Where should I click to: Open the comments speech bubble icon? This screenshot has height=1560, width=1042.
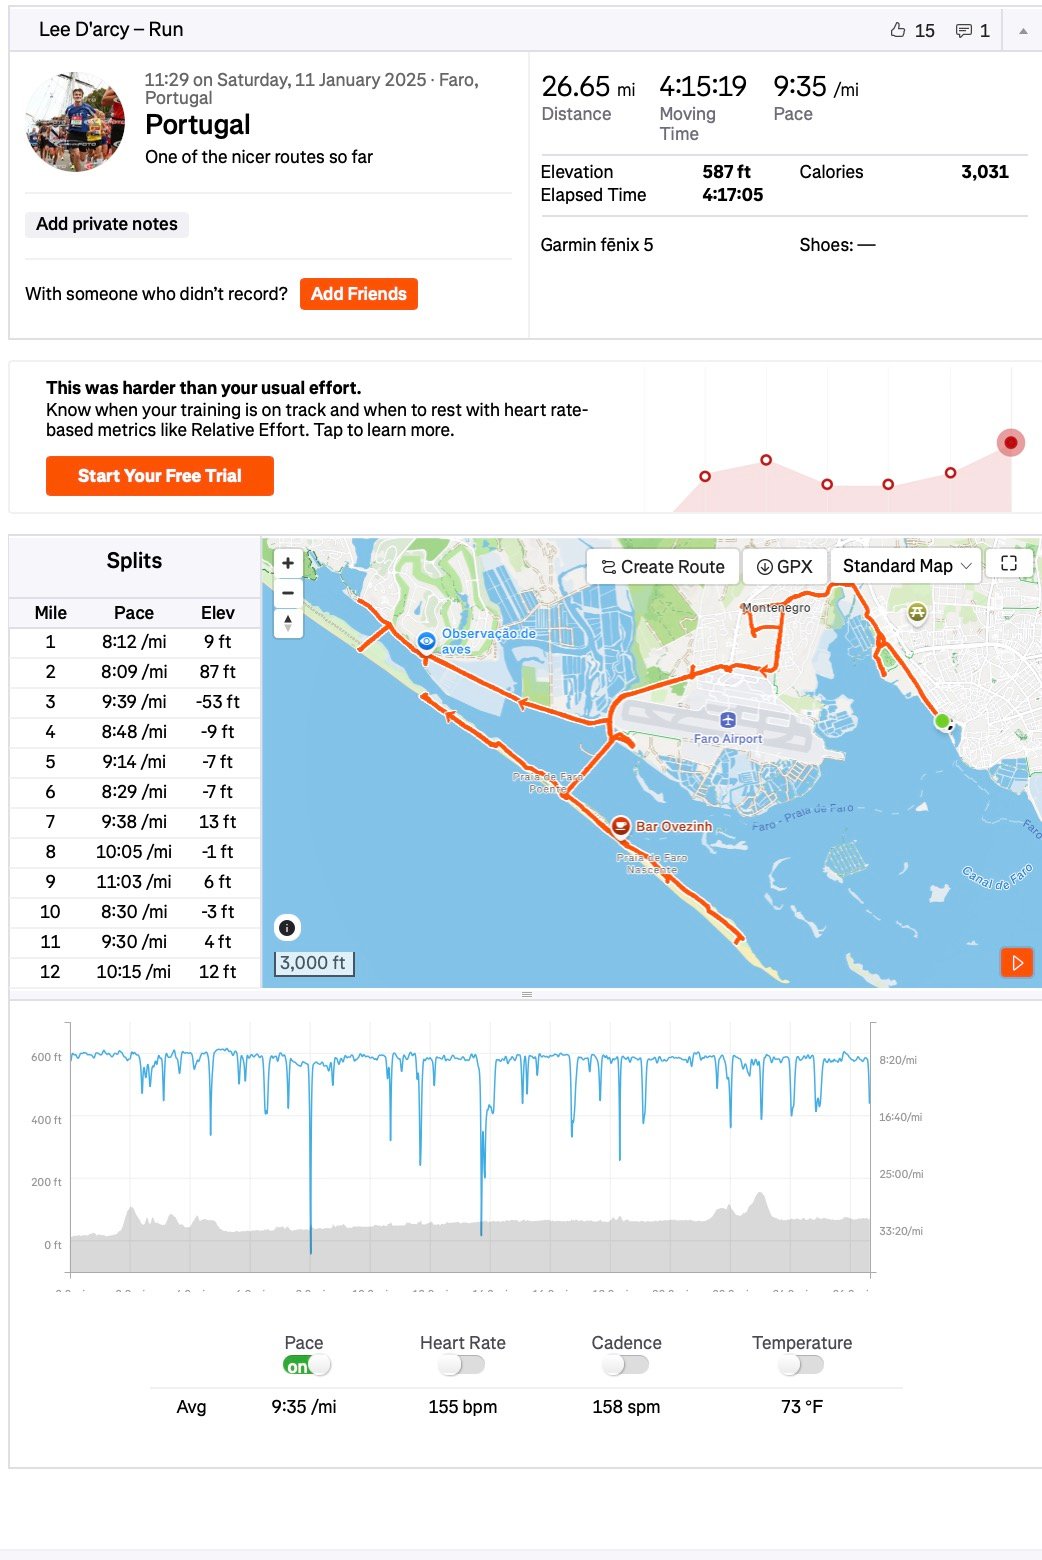click(x=964, y=31)
